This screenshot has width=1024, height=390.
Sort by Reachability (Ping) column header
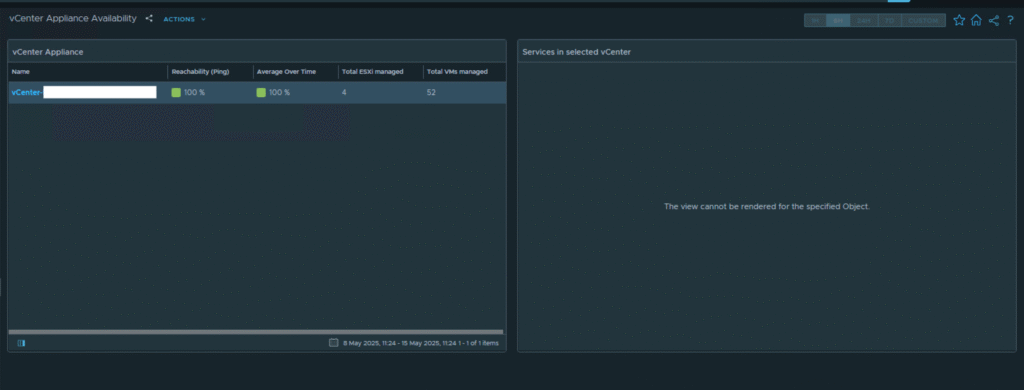[200, 72]
